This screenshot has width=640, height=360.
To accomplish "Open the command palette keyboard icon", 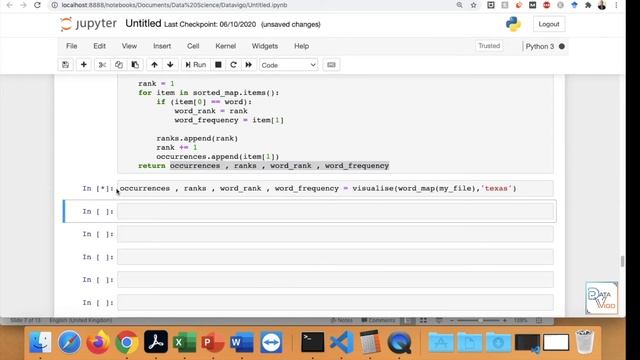I will click(331, 65).
